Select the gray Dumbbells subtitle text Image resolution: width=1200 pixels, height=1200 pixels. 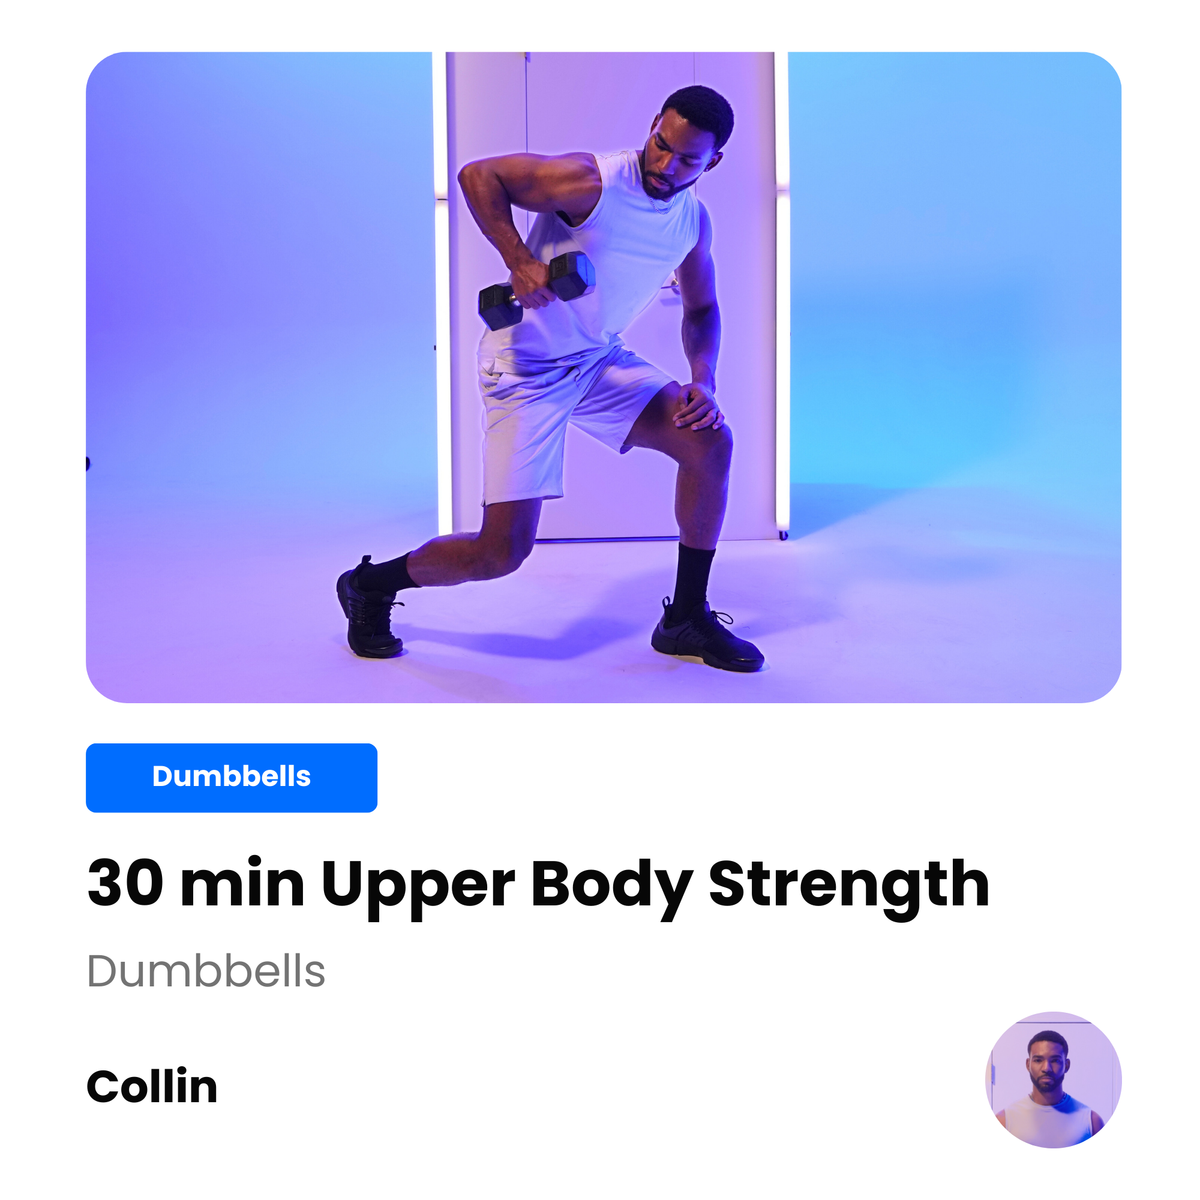pos(206,971)
